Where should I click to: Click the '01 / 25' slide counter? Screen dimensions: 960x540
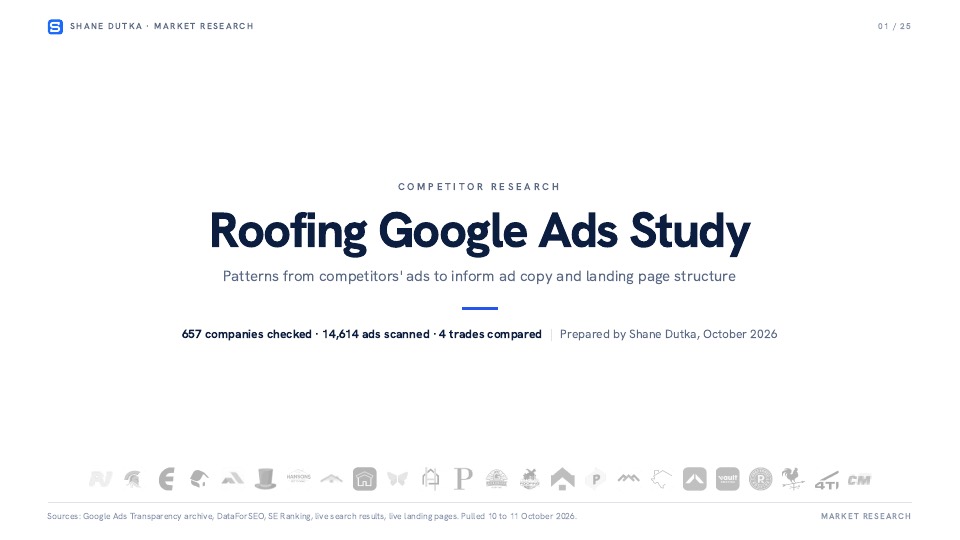[894, 26]
